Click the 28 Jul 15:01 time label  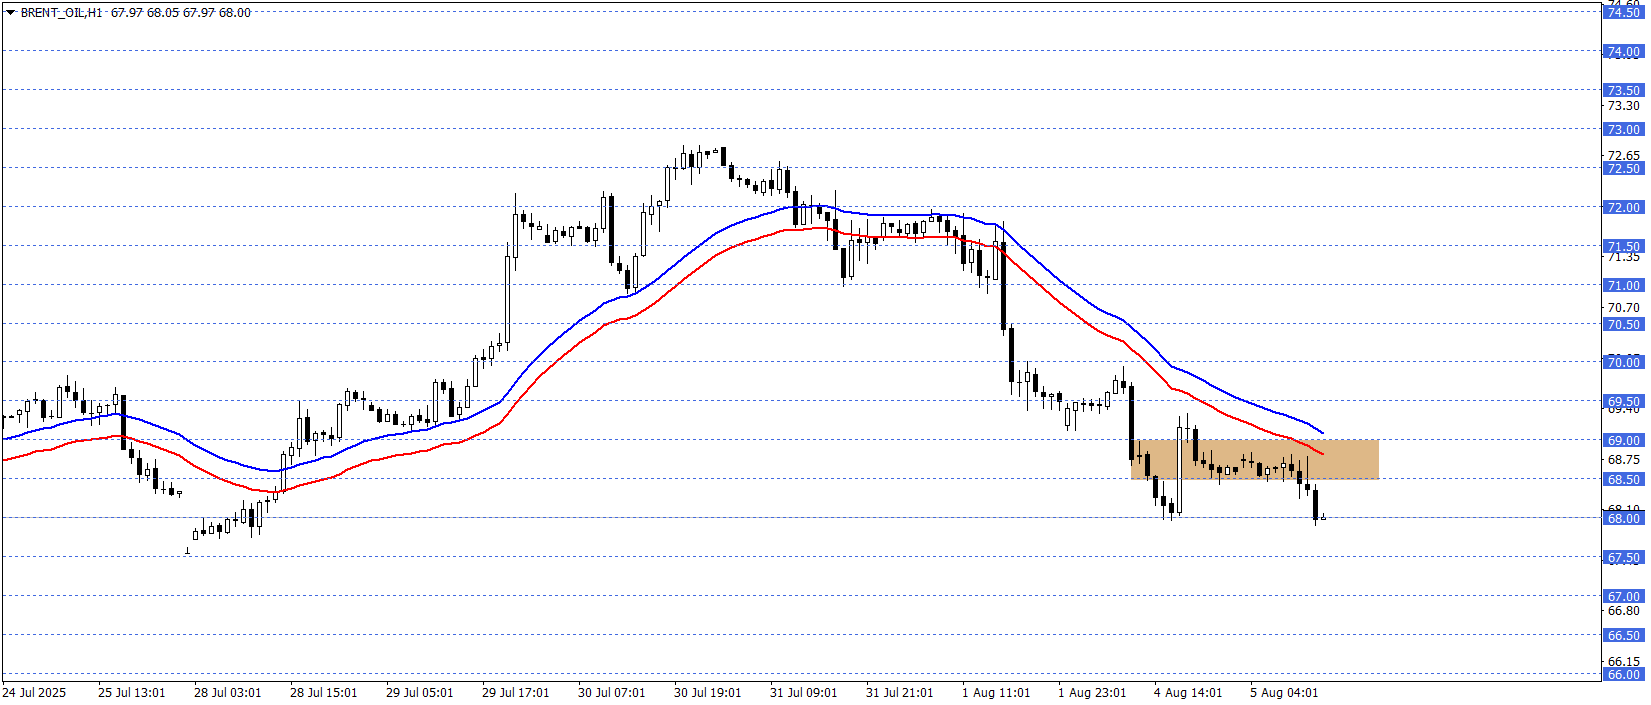point(324,692)
